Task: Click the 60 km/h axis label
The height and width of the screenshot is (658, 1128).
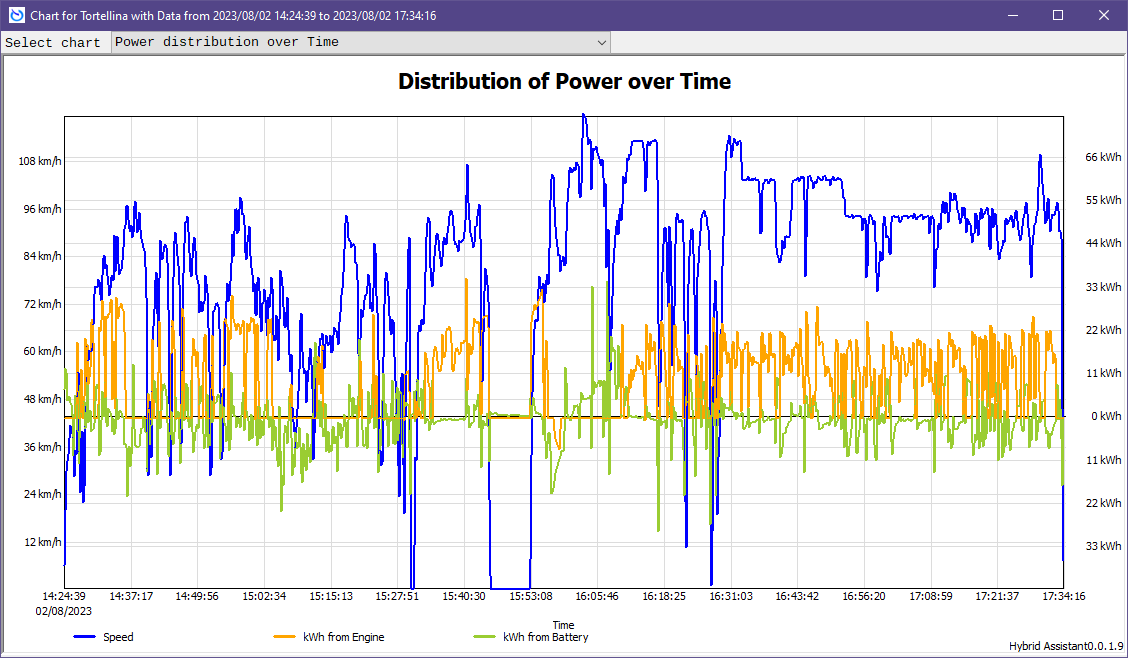Action: click(42, 351)
